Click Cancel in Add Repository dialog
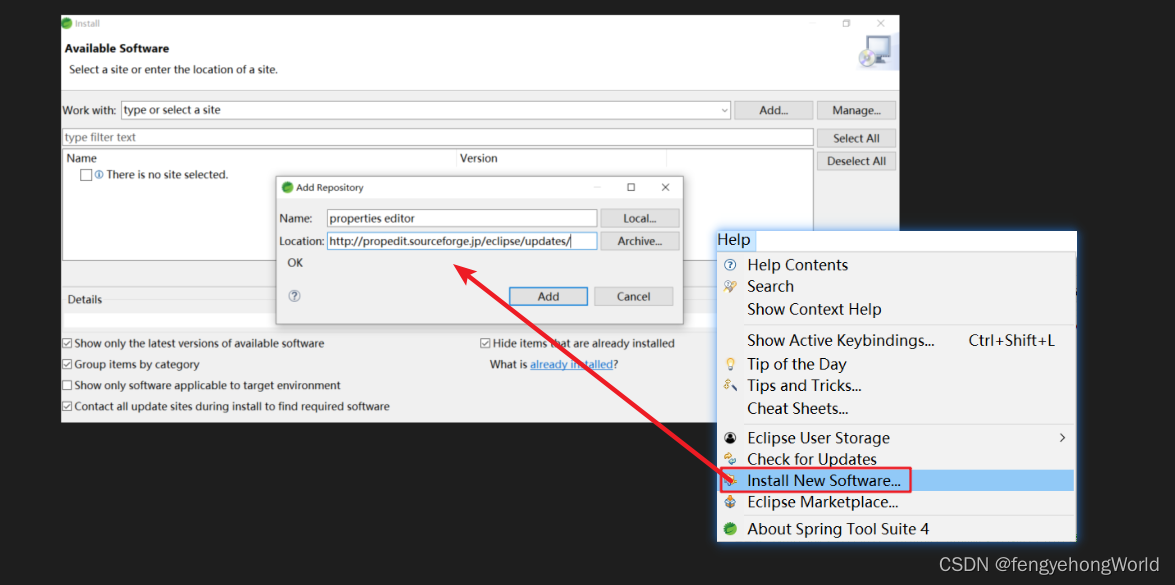Screen dimensions: 1175x585 (633, 296)
